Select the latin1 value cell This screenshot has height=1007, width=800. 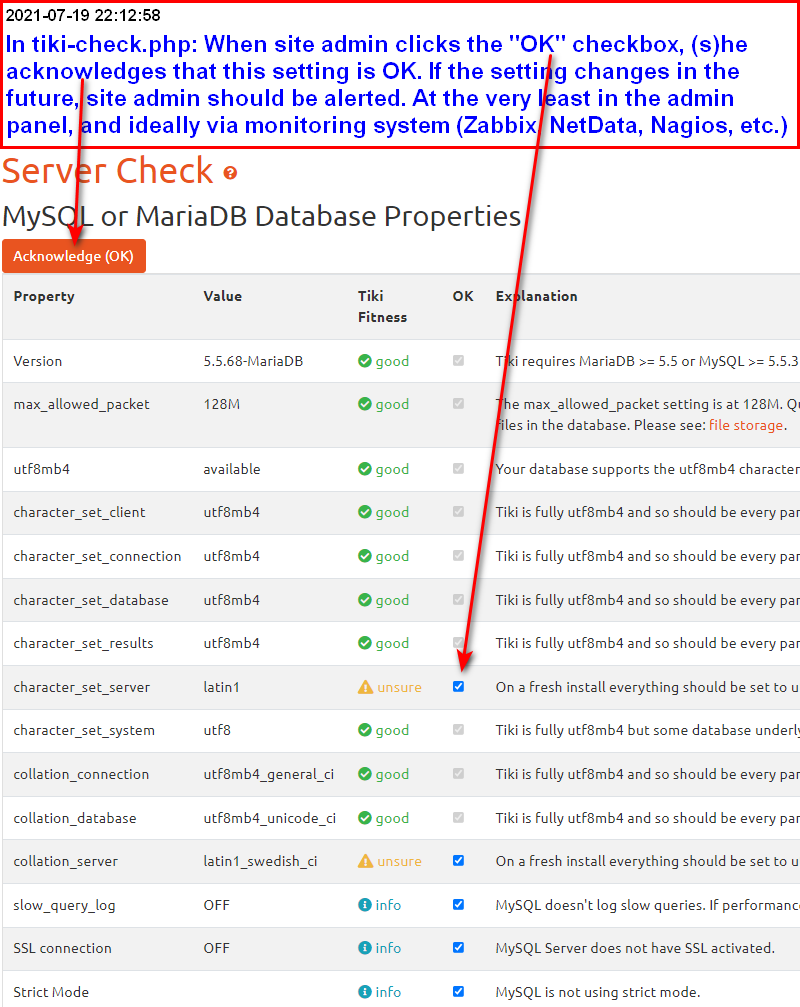(x=221, y=687)
